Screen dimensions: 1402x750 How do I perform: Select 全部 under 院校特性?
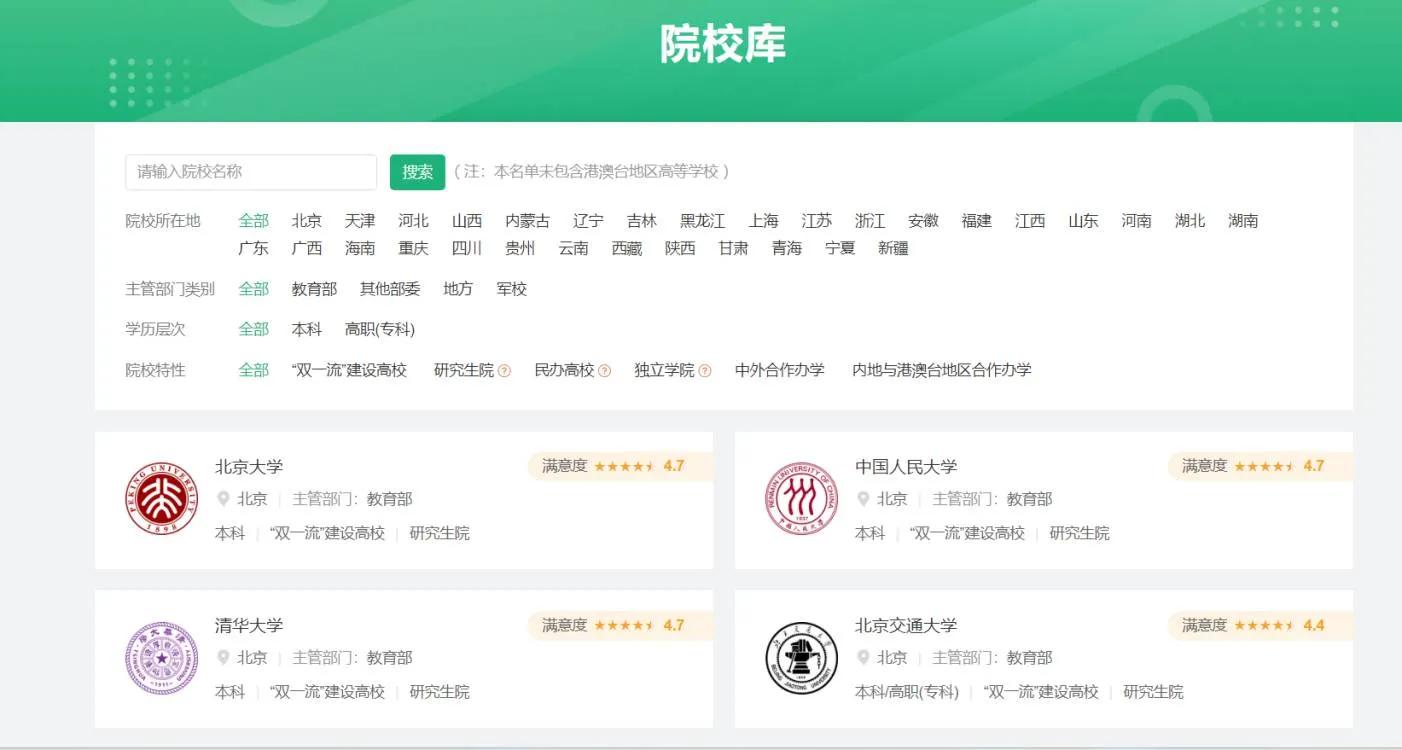[x=253, y=369]
